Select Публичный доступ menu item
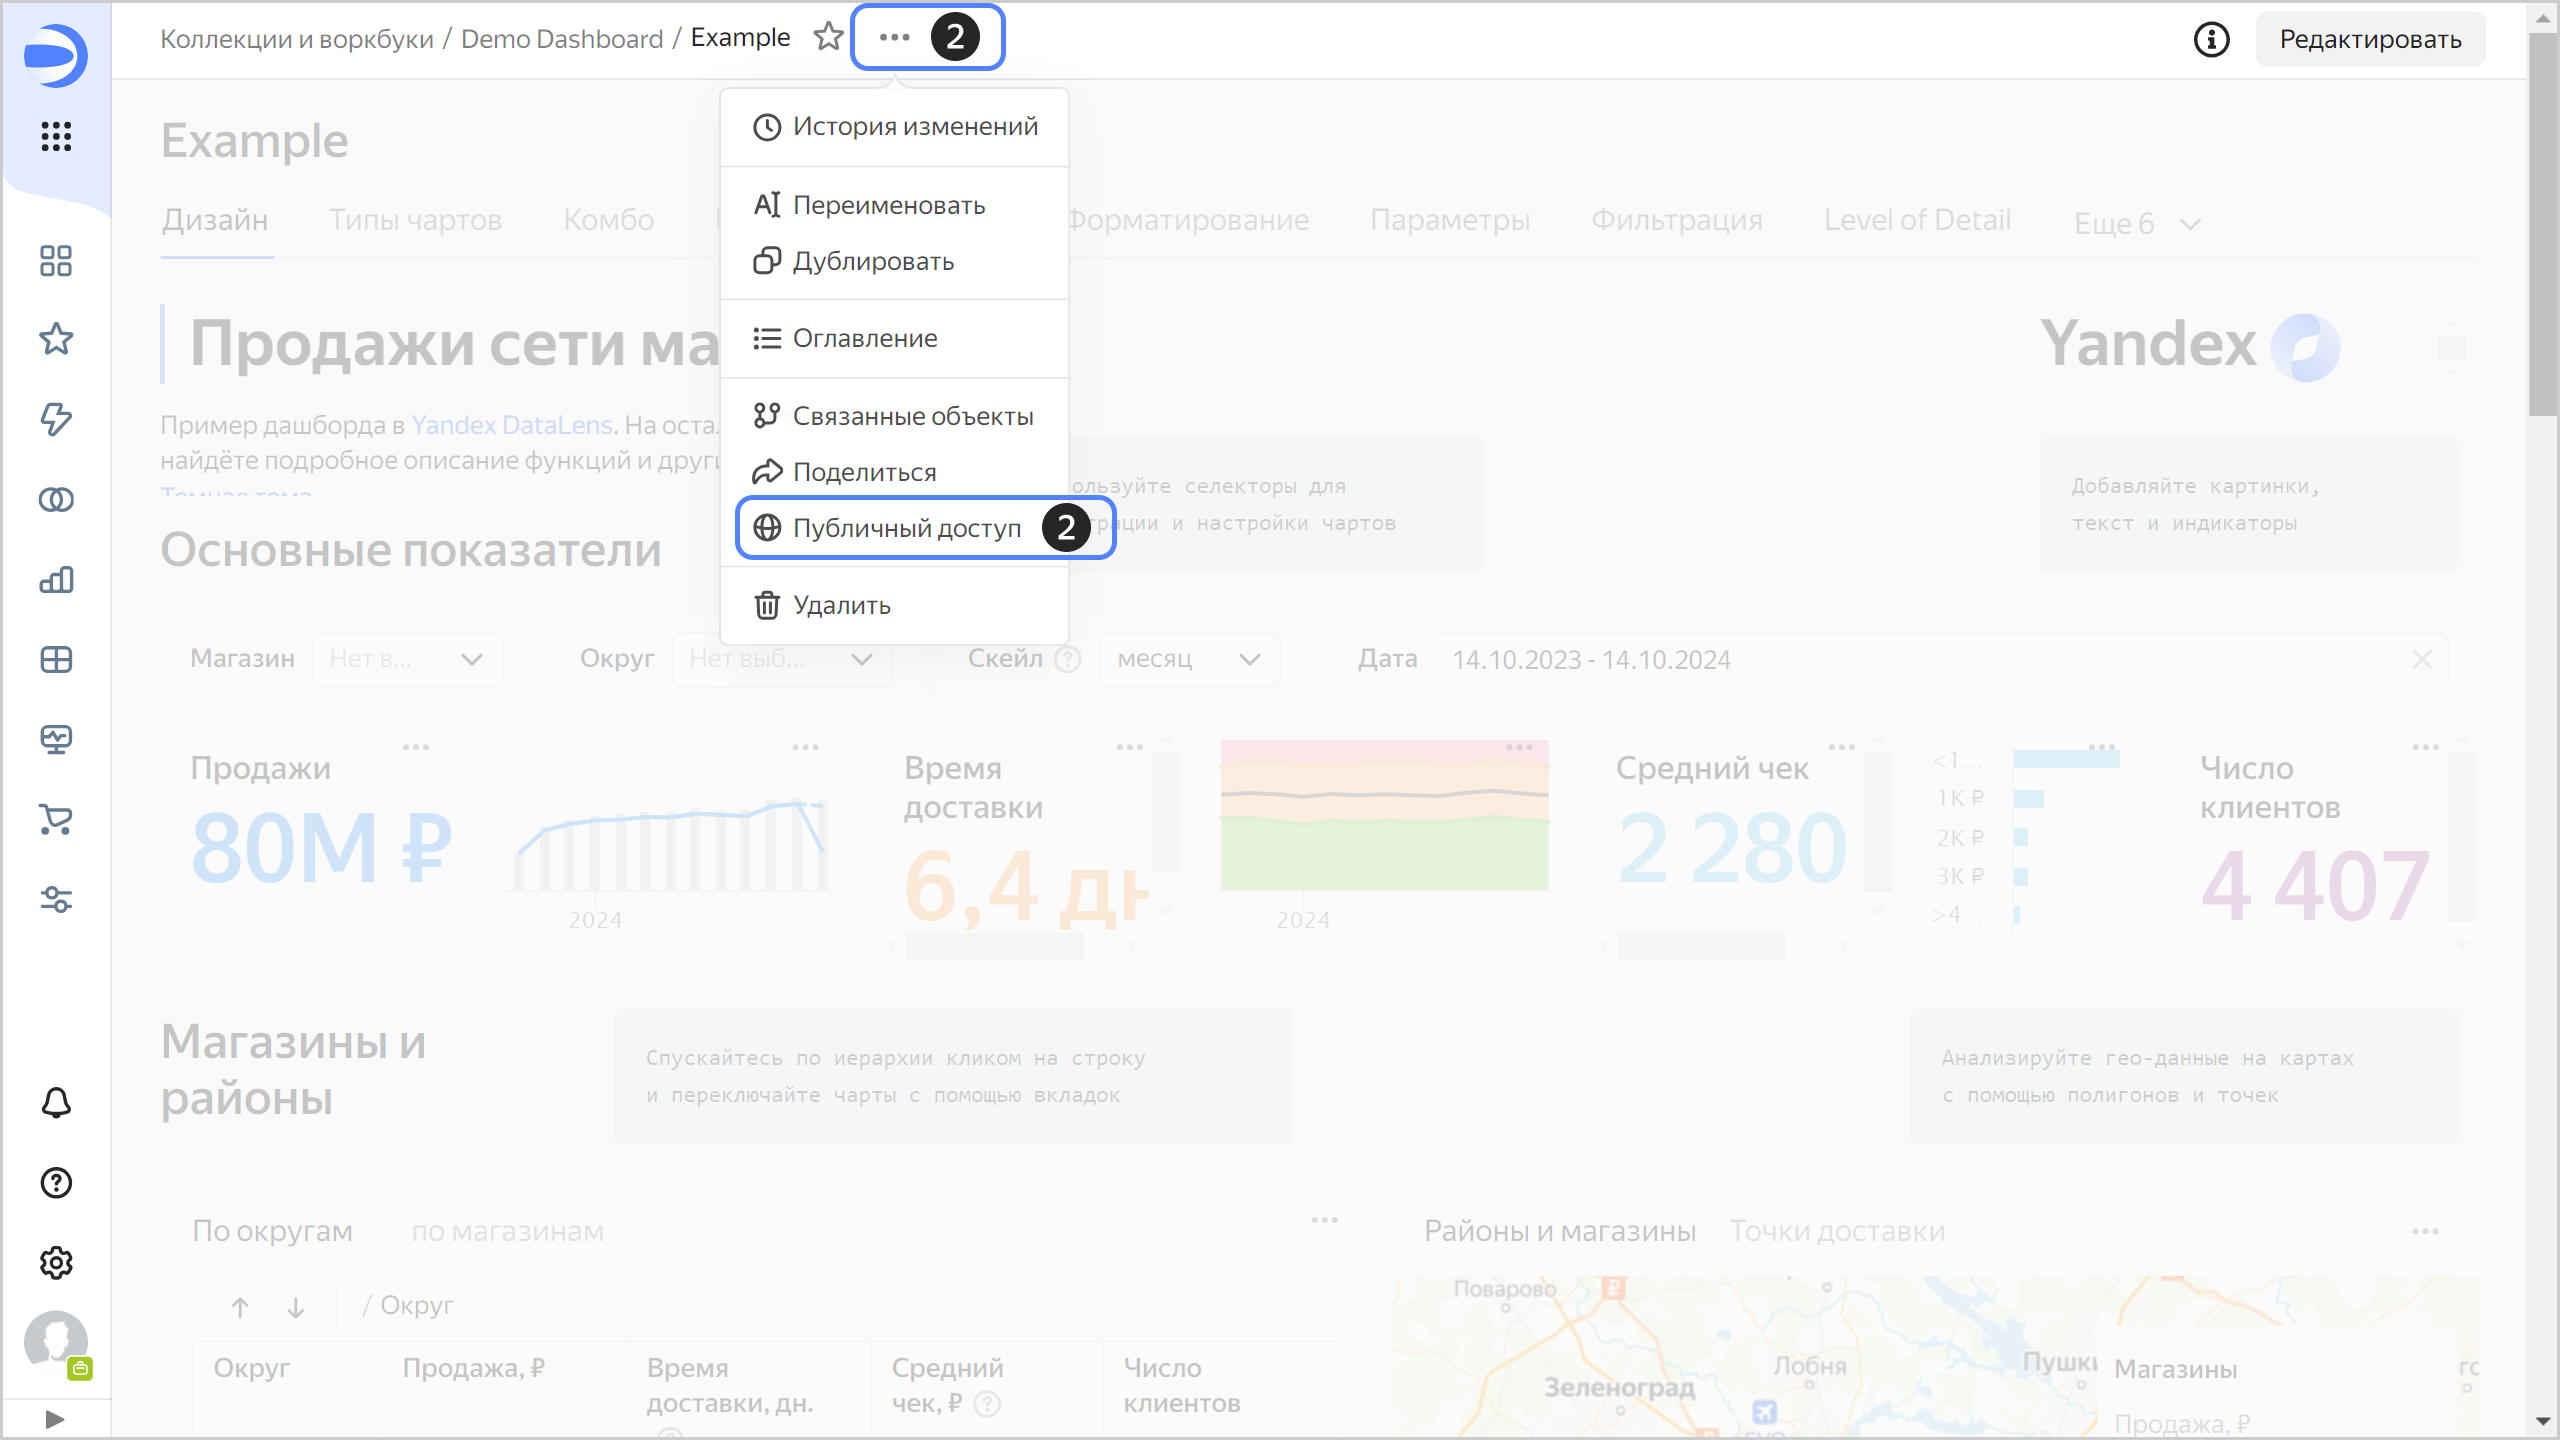Viewport: 2560px width, 1440px height. pos(906,528)
